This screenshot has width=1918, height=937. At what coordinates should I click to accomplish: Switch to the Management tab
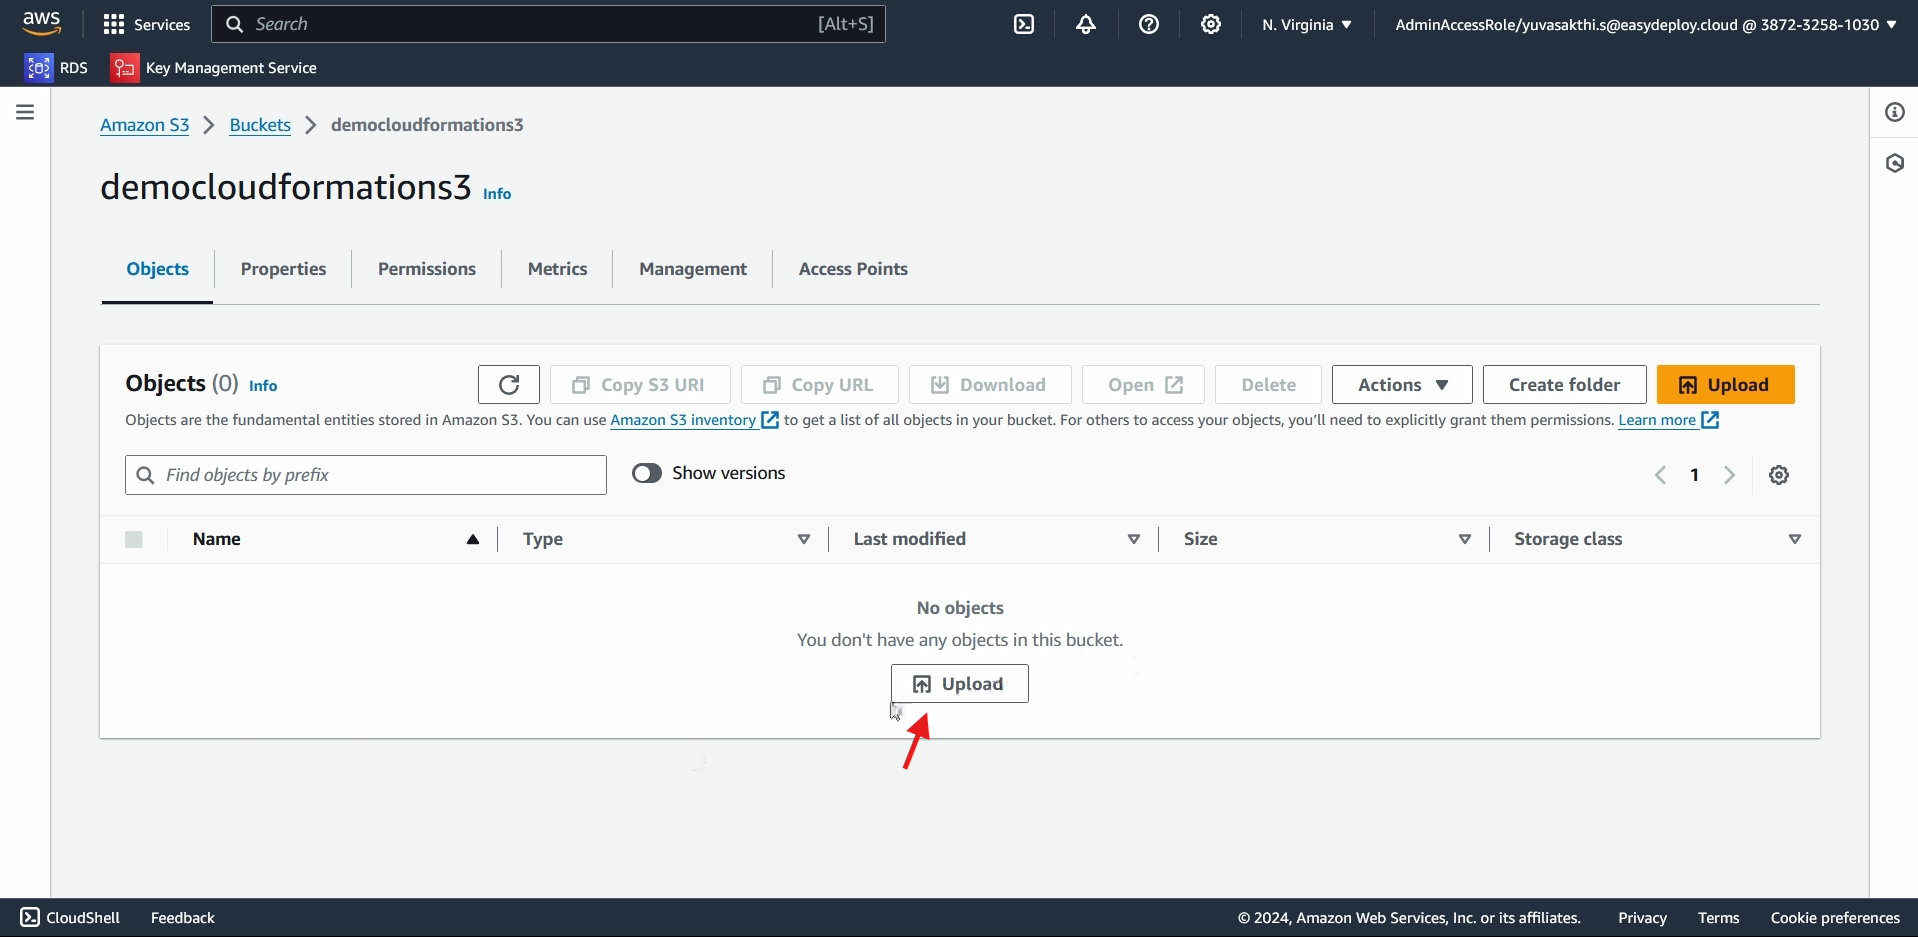[693, 269]
